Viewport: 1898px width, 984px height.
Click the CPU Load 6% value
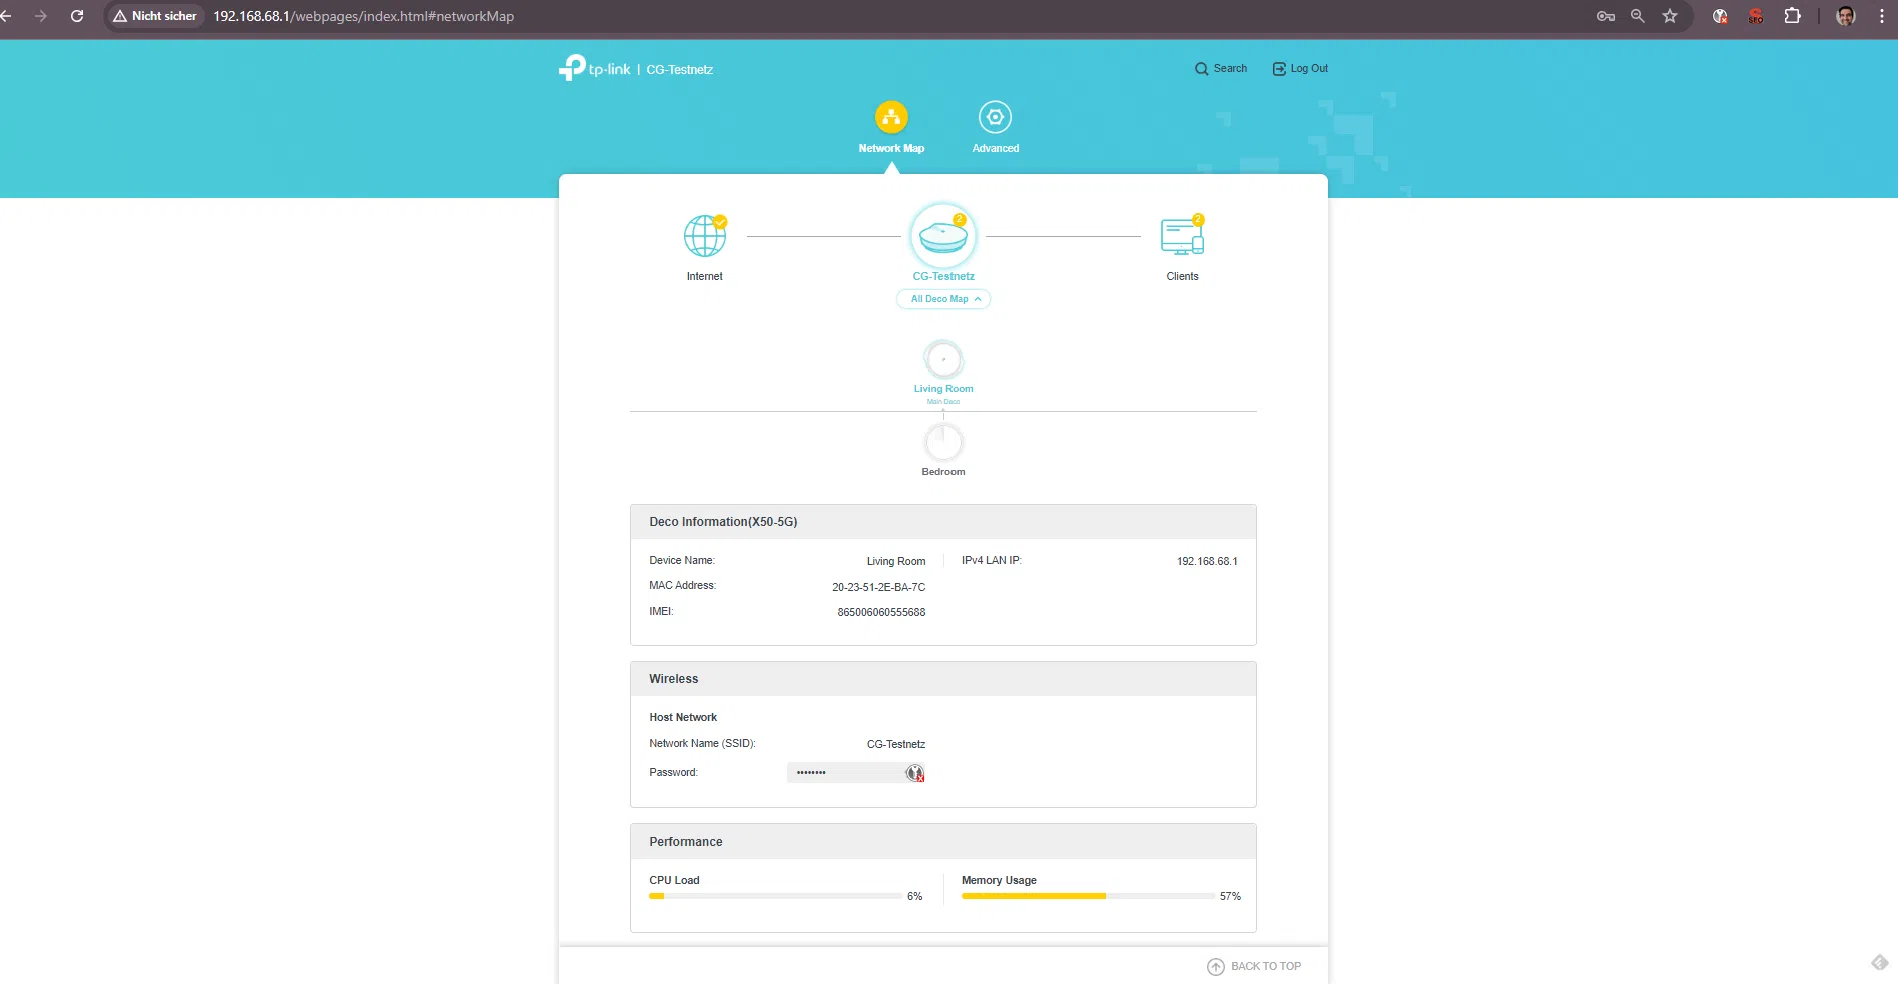click(x=914, y=896)
